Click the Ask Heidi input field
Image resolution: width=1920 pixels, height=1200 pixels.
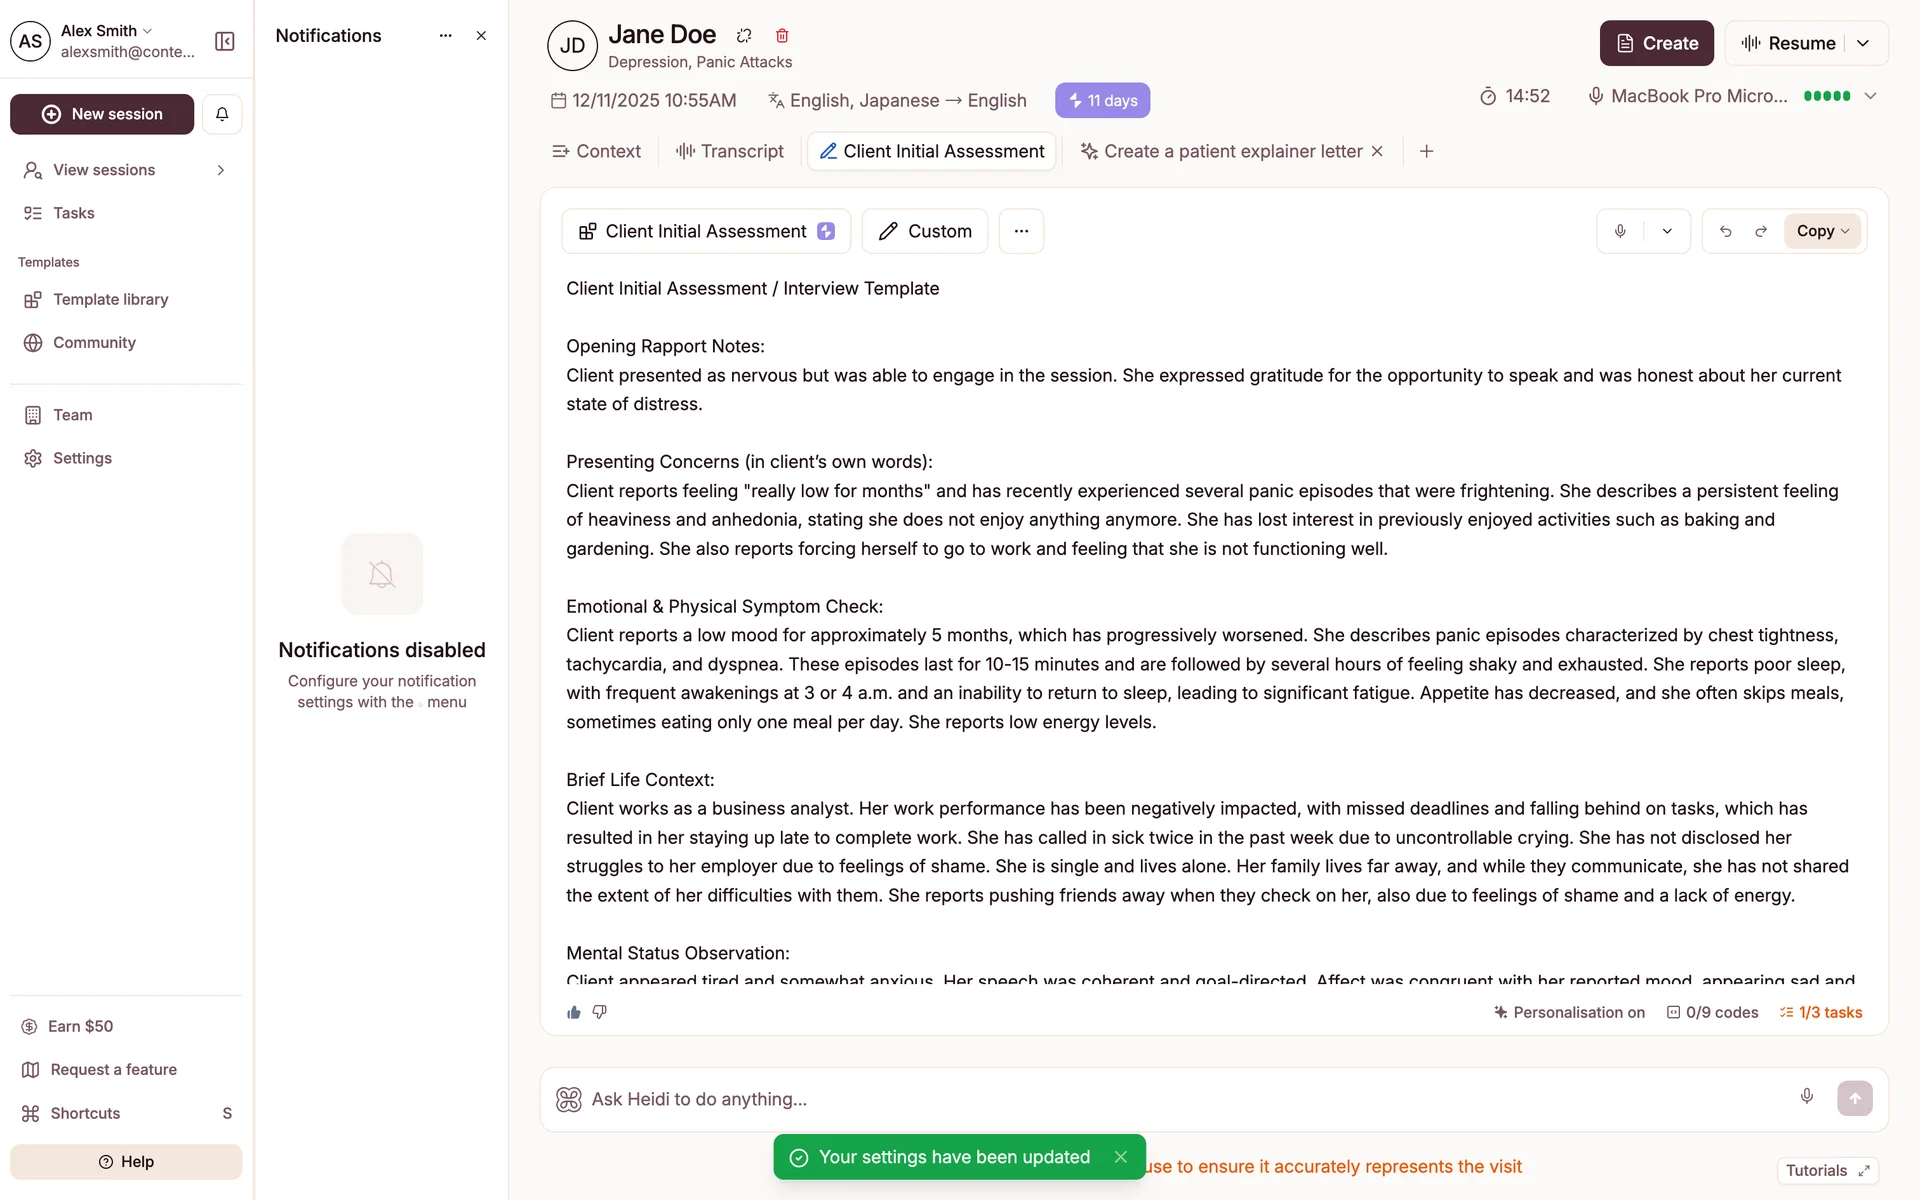(x=1180, y=1099)
